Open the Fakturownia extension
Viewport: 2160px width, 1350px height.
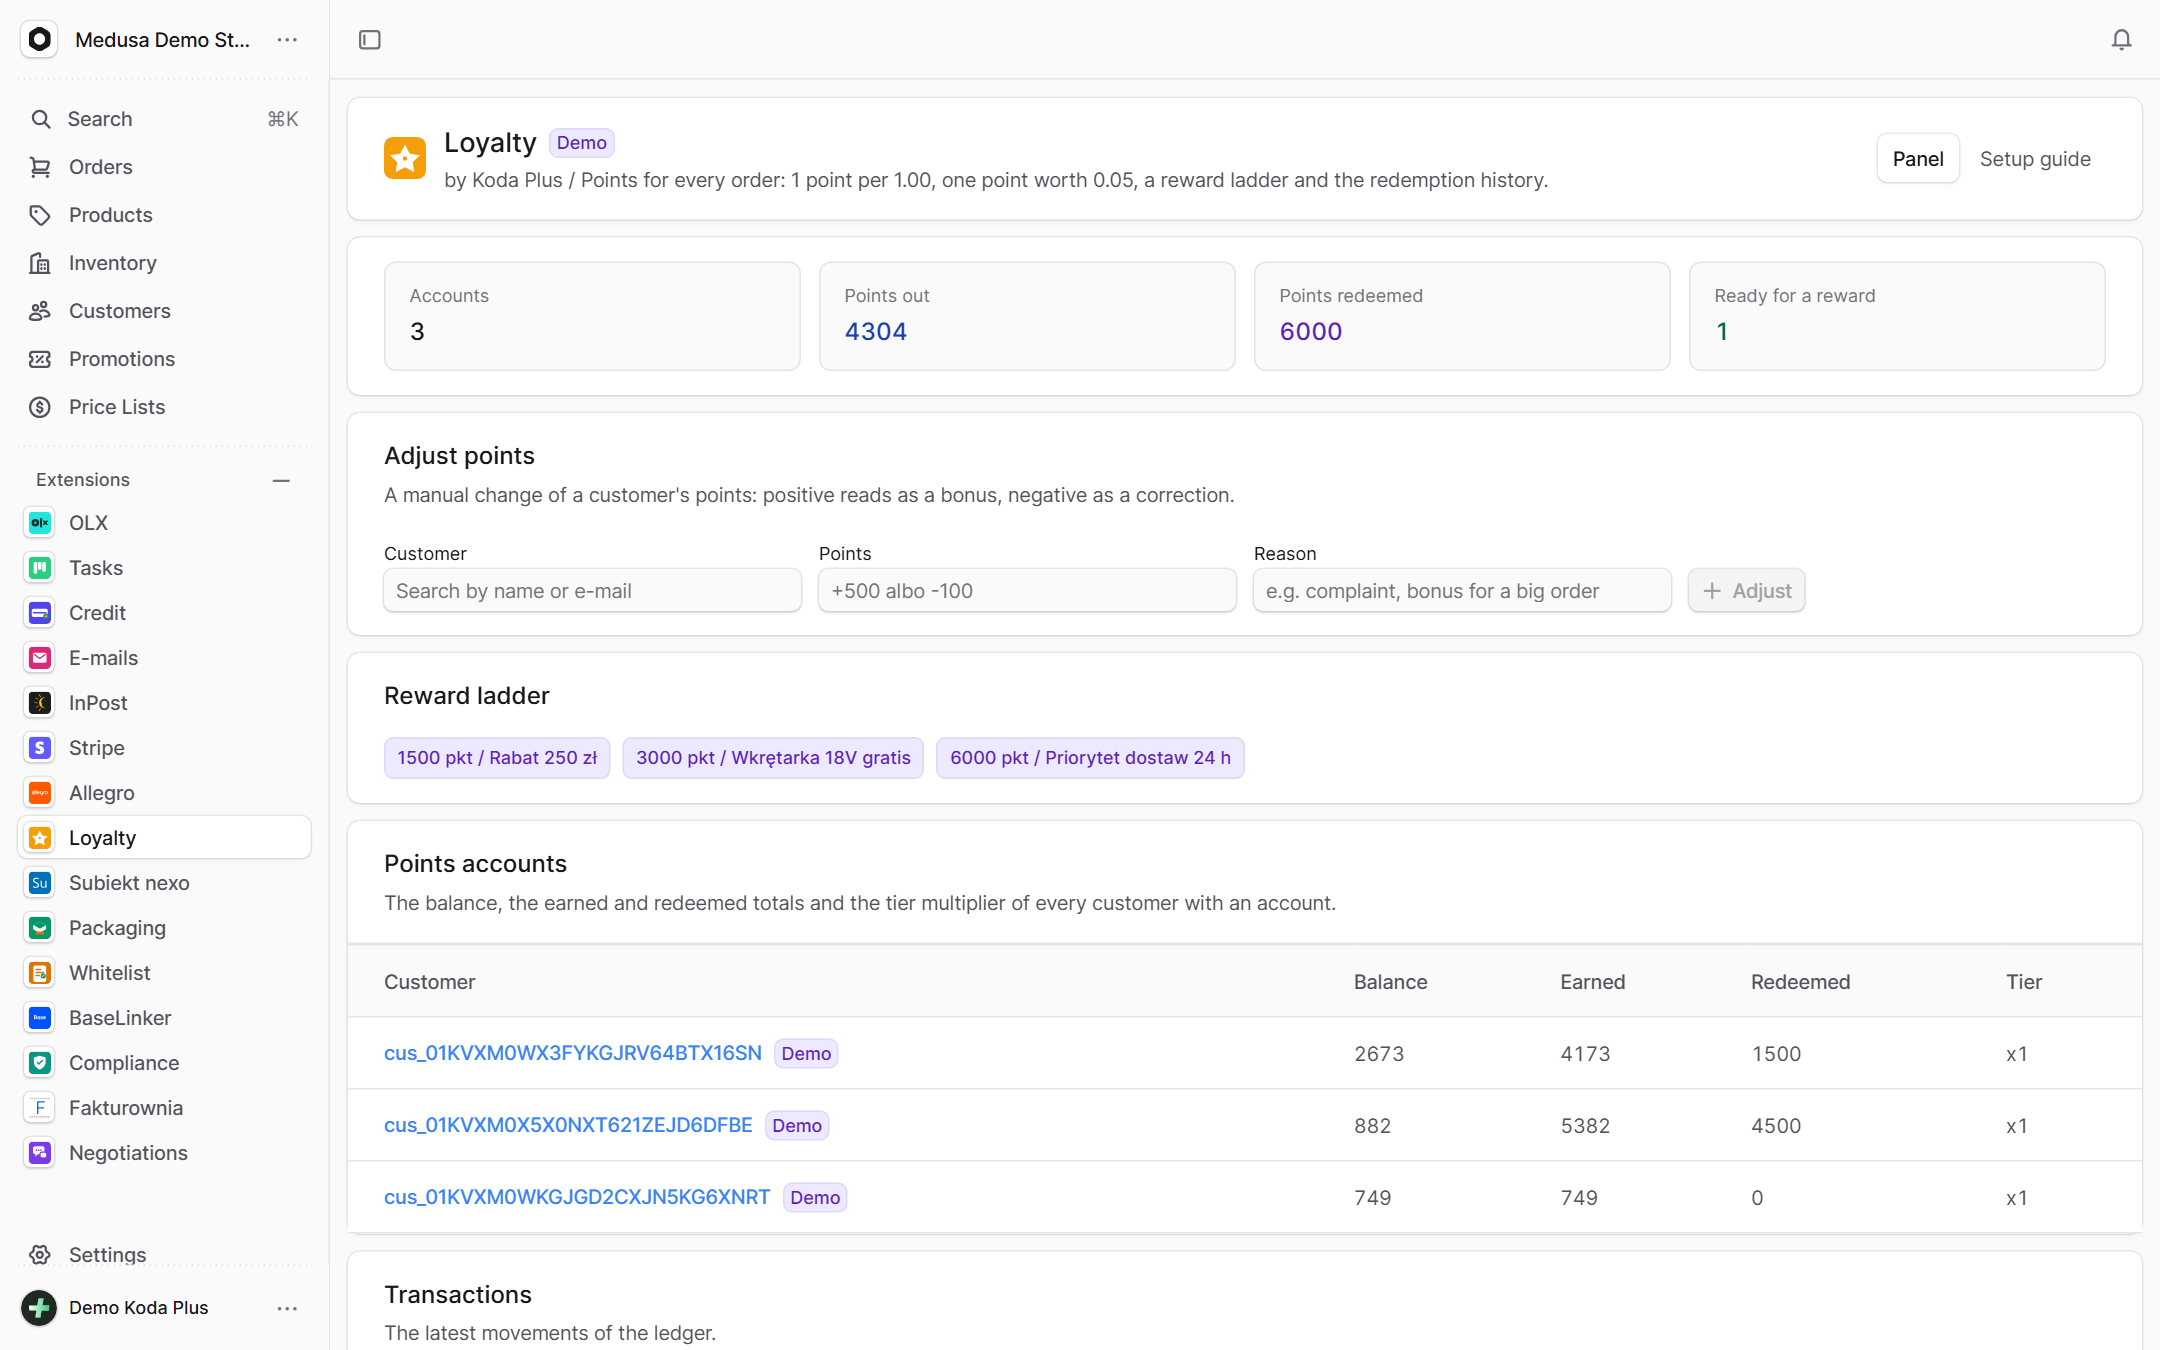click(165, 1108)
